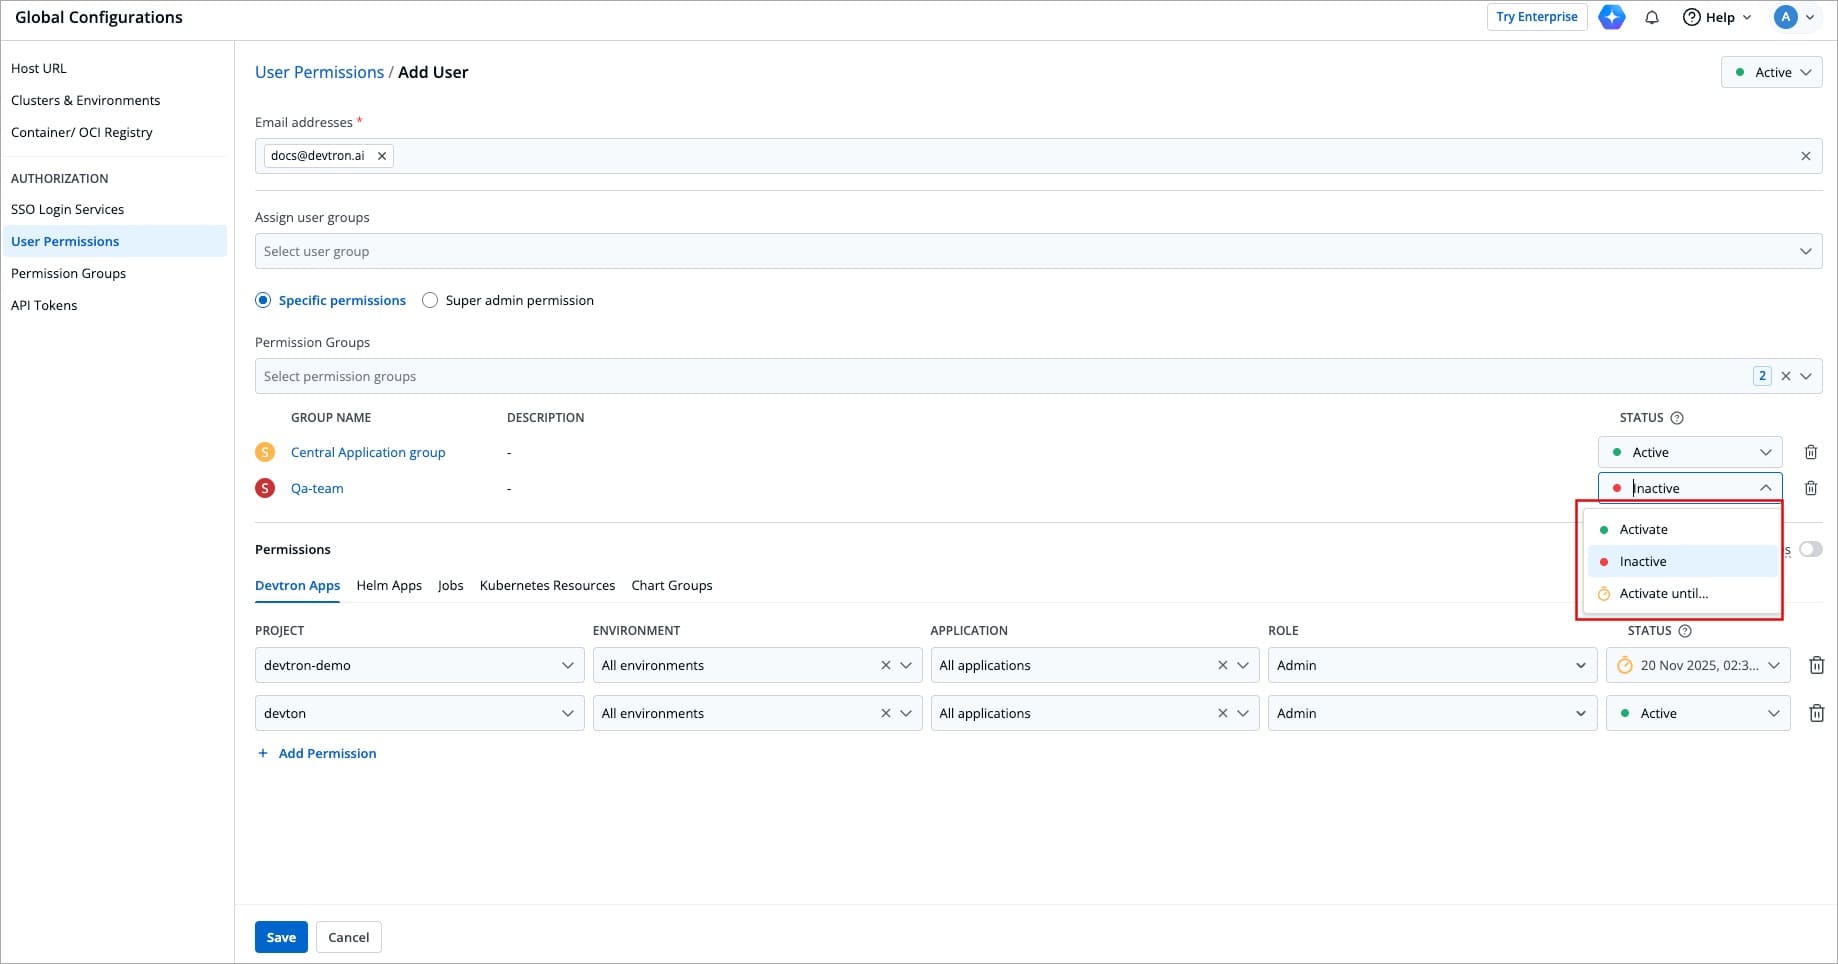Delete the devton project permission row
The width and height of the screenshot is (1838, 964).
1816,713
